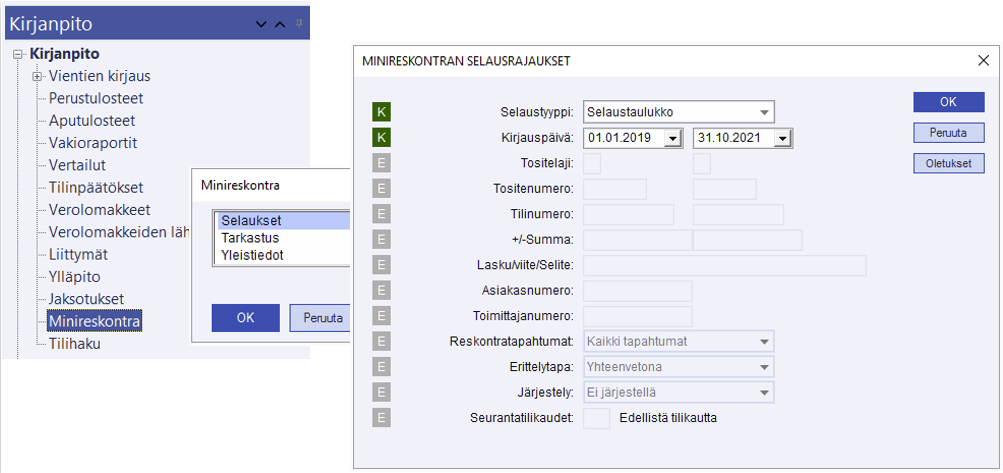
Task: Expand the Vientien kirjaus tree node
Action: click(37, 76)
